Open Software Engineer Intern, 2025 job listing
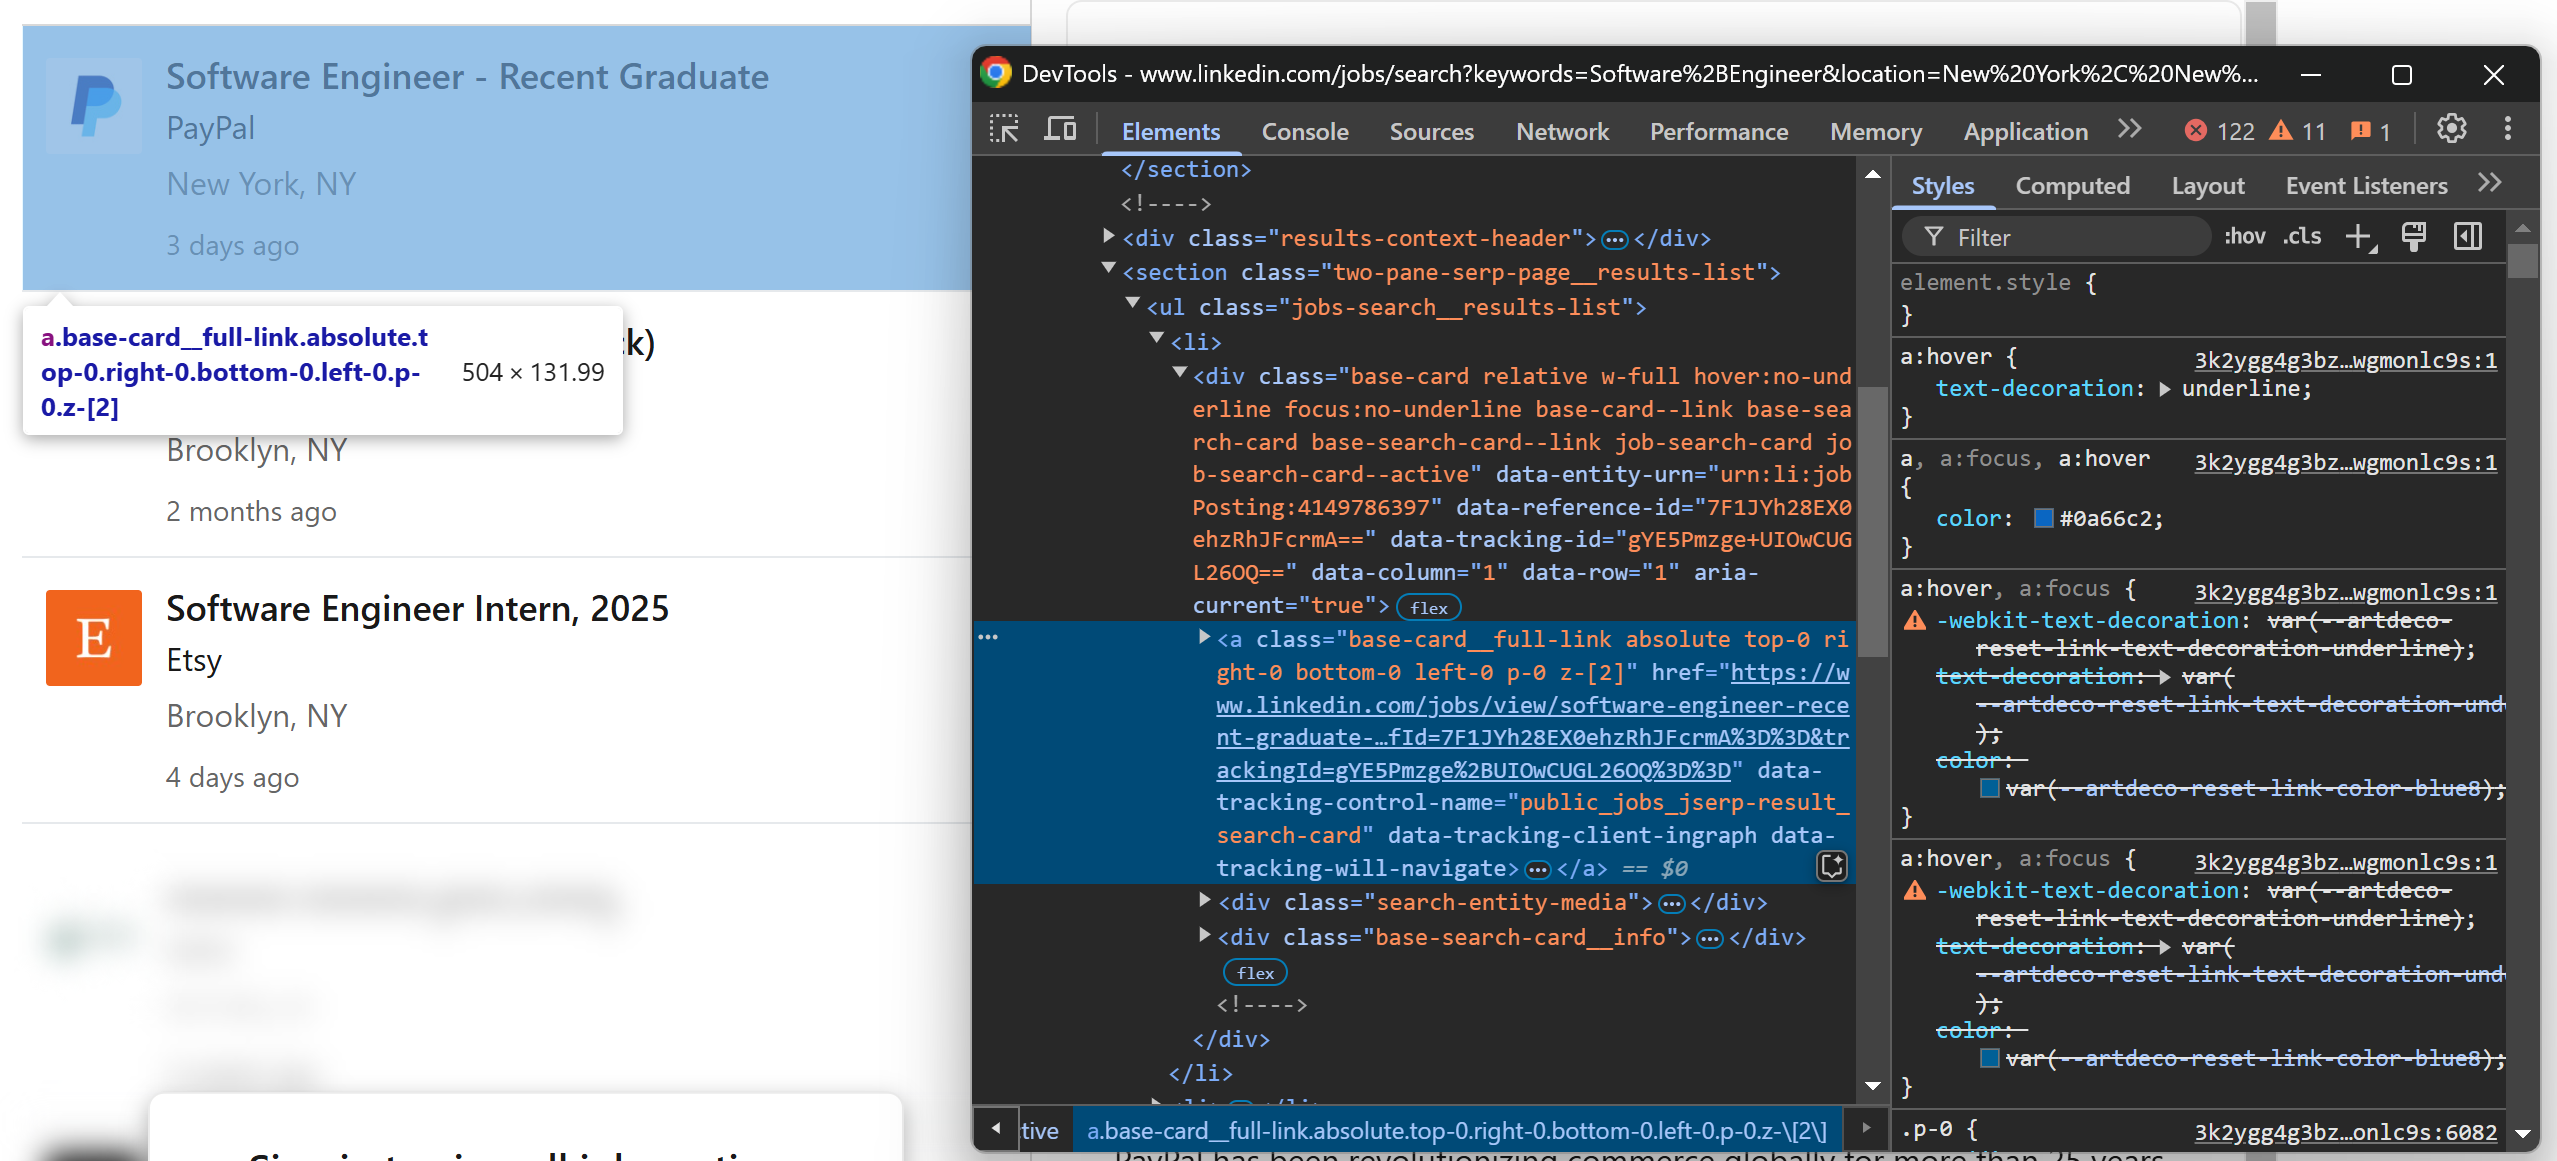The height and width of the screenshot is (1161, 2557). pos(417,609)
